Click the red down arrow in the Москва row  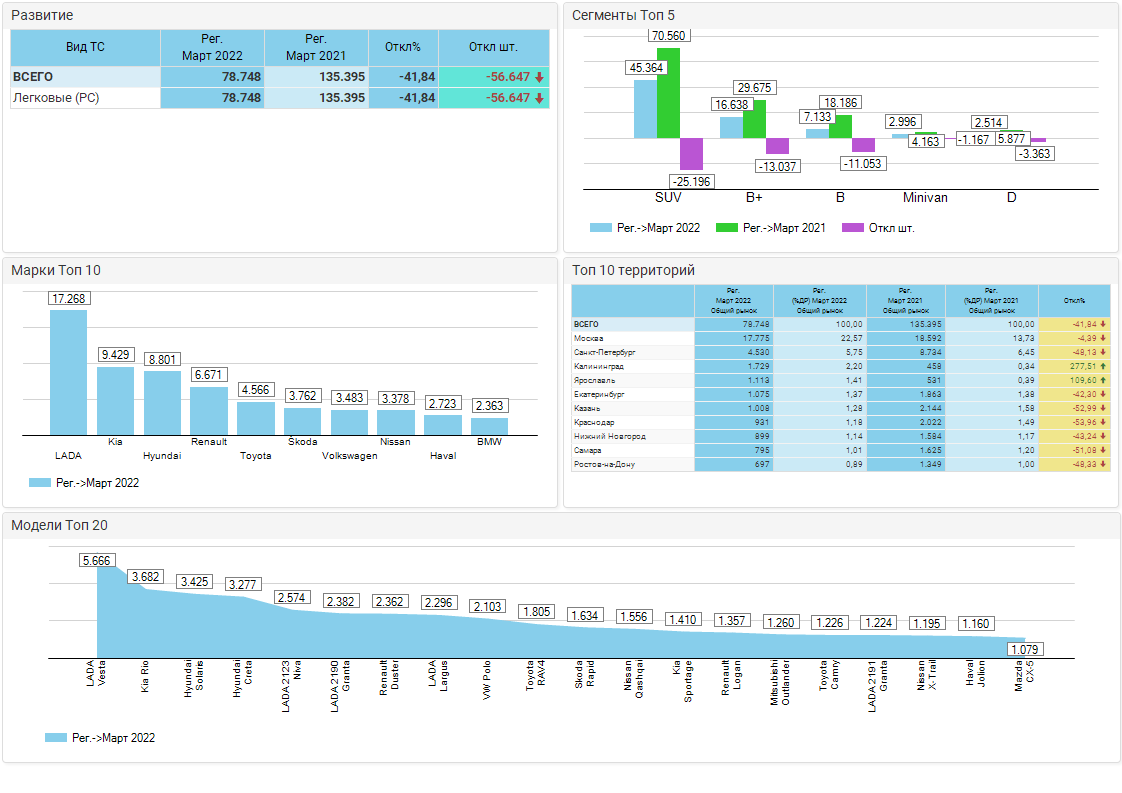(1102, 339)
